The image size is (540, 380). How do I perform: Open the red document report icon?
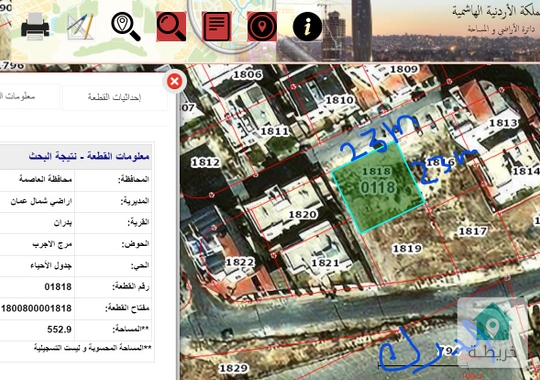[x=217, y=27]
